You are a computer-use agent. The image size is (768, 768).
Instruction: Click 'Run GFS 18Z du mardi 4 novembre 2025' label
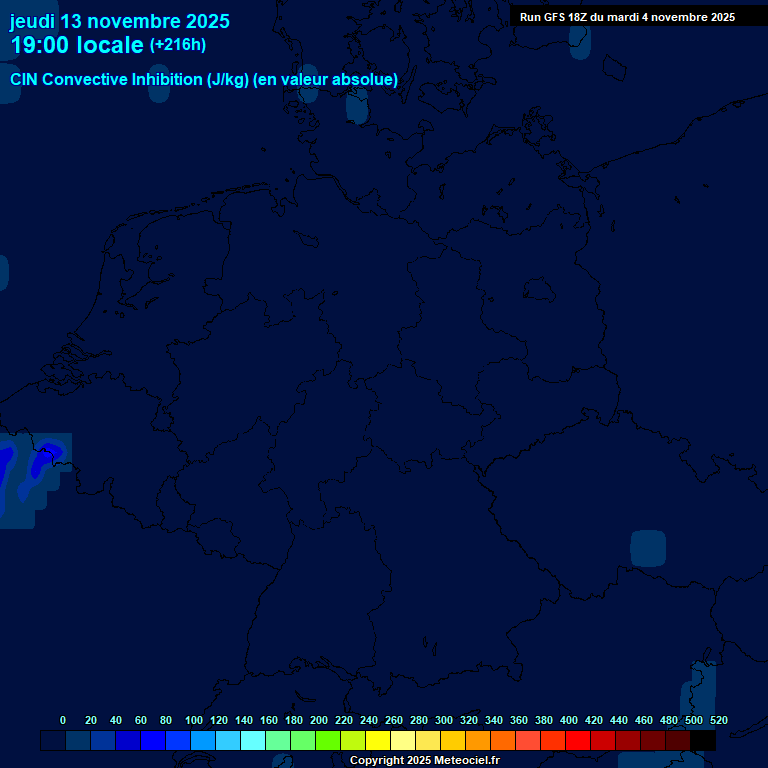[x=627, y=17]
